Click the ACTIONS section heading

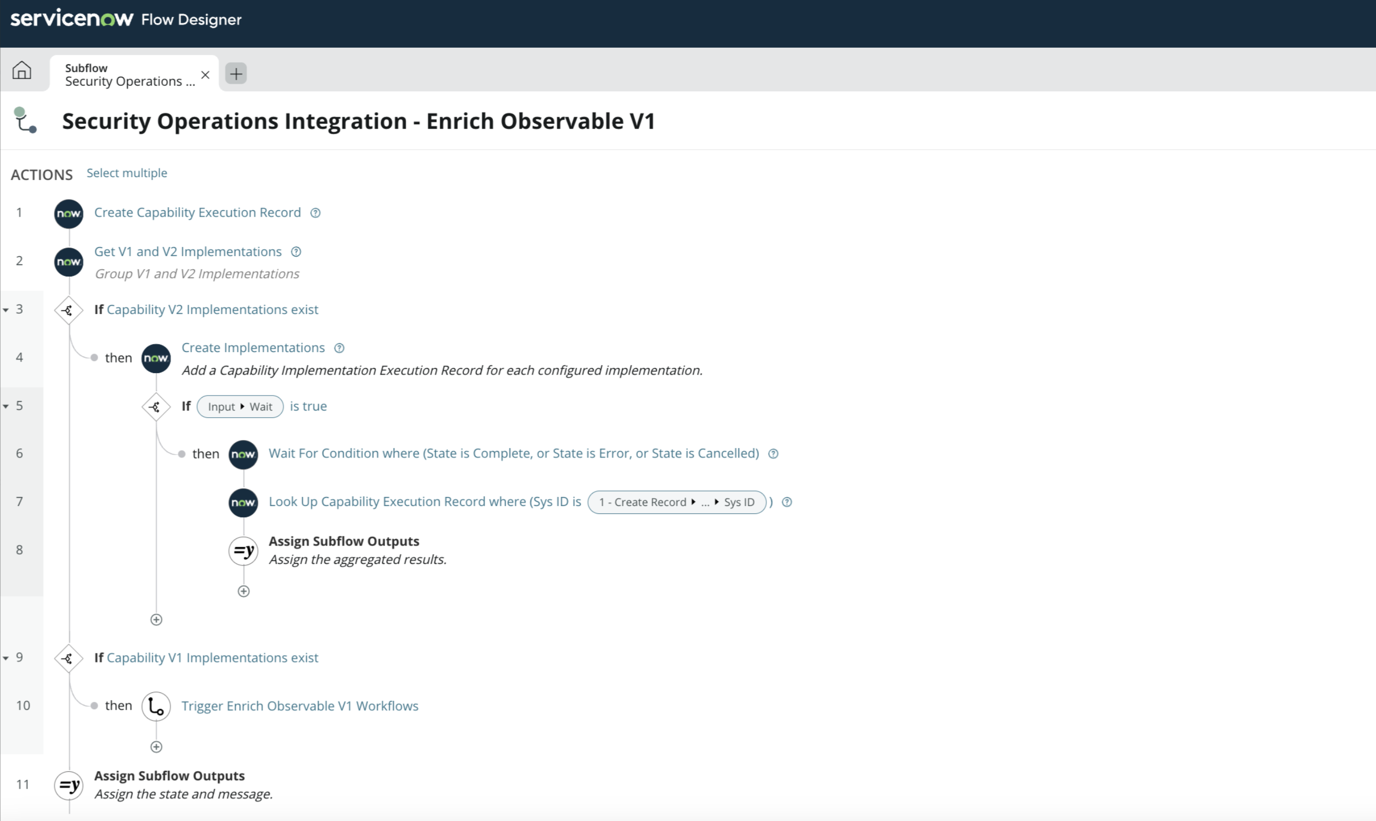[42, 174]
